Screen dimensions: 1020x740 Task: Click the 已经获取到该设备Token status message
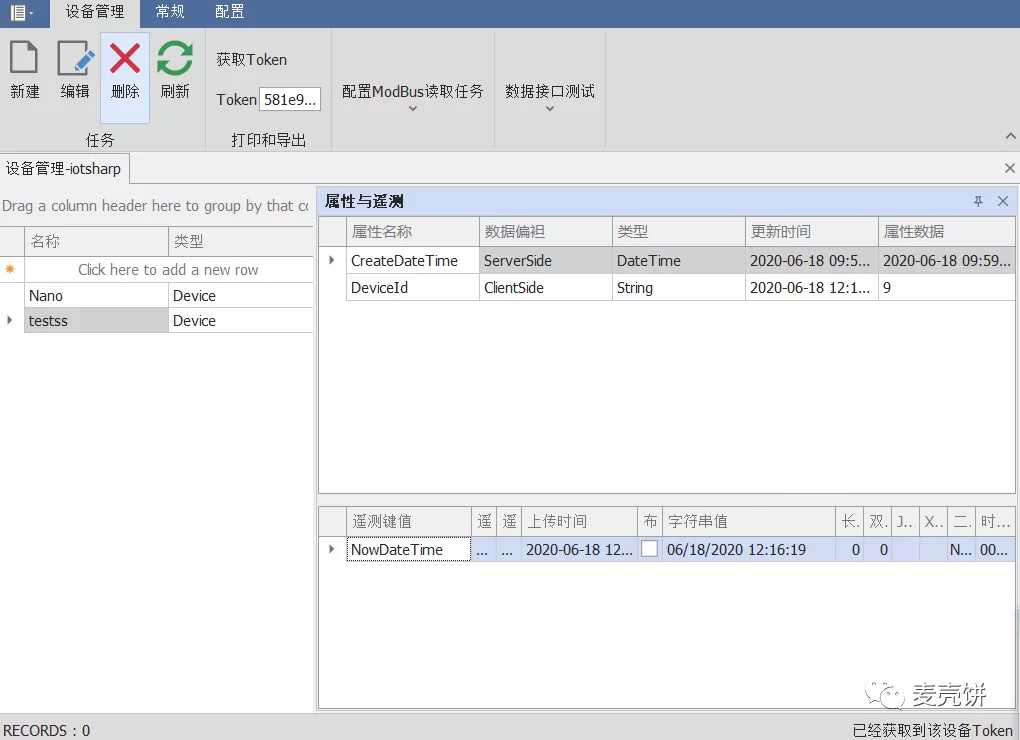tap(932, 730)
